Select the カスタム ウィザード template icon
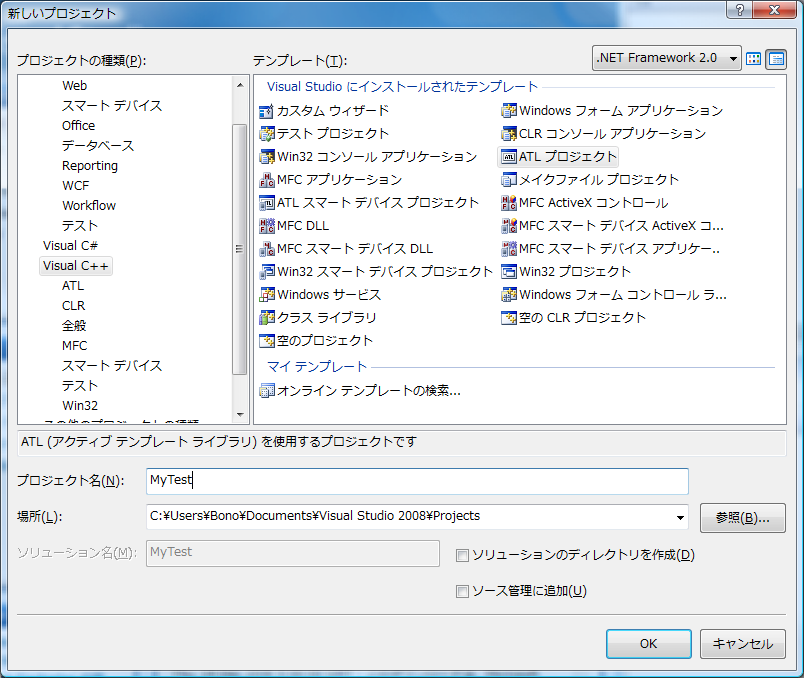Image resolution: width=804 pixels, height=678 pixels. point(267,111)
